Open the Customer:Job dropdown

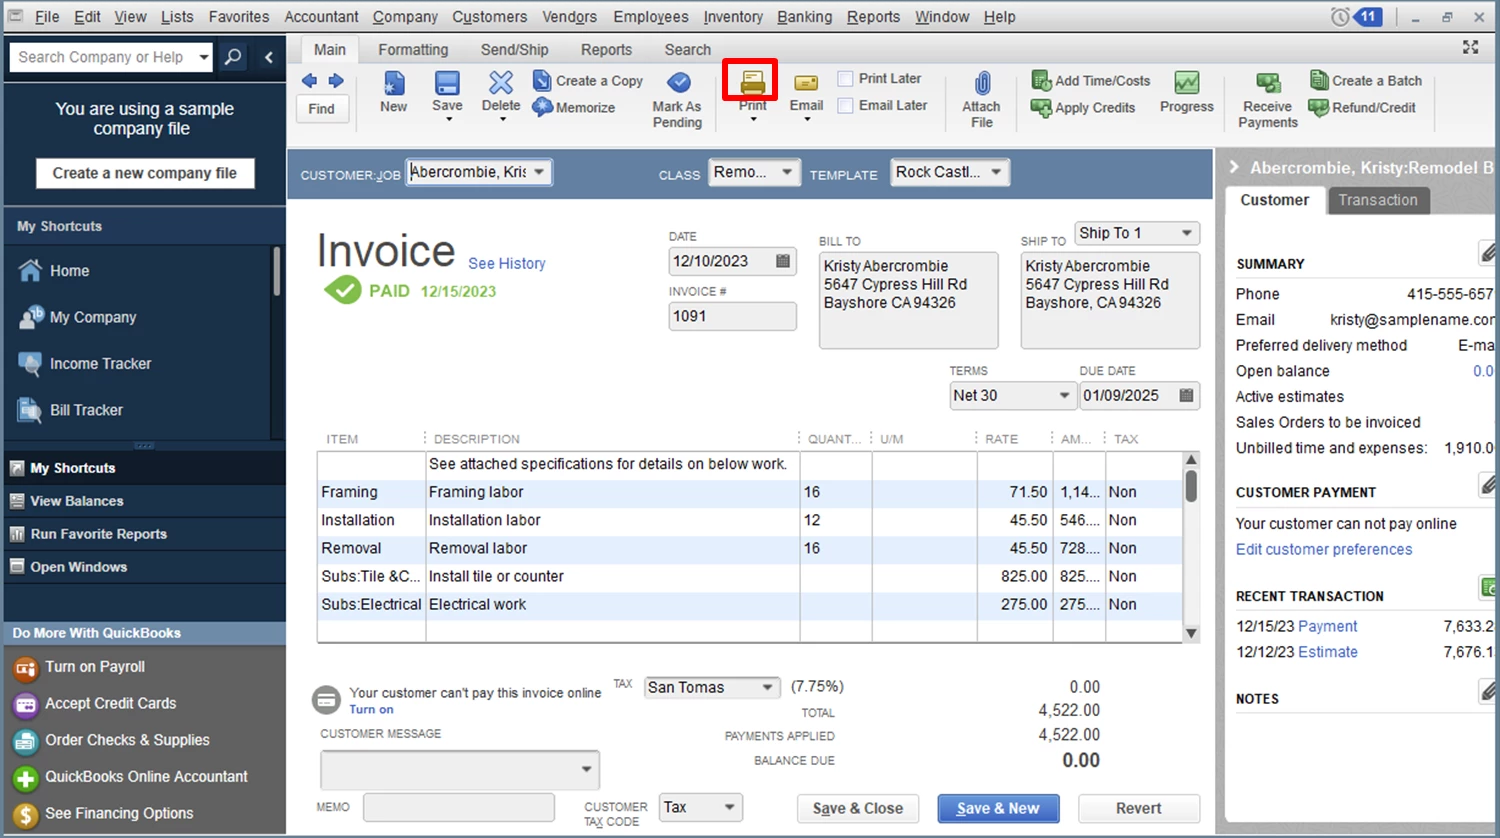[539, 172]
